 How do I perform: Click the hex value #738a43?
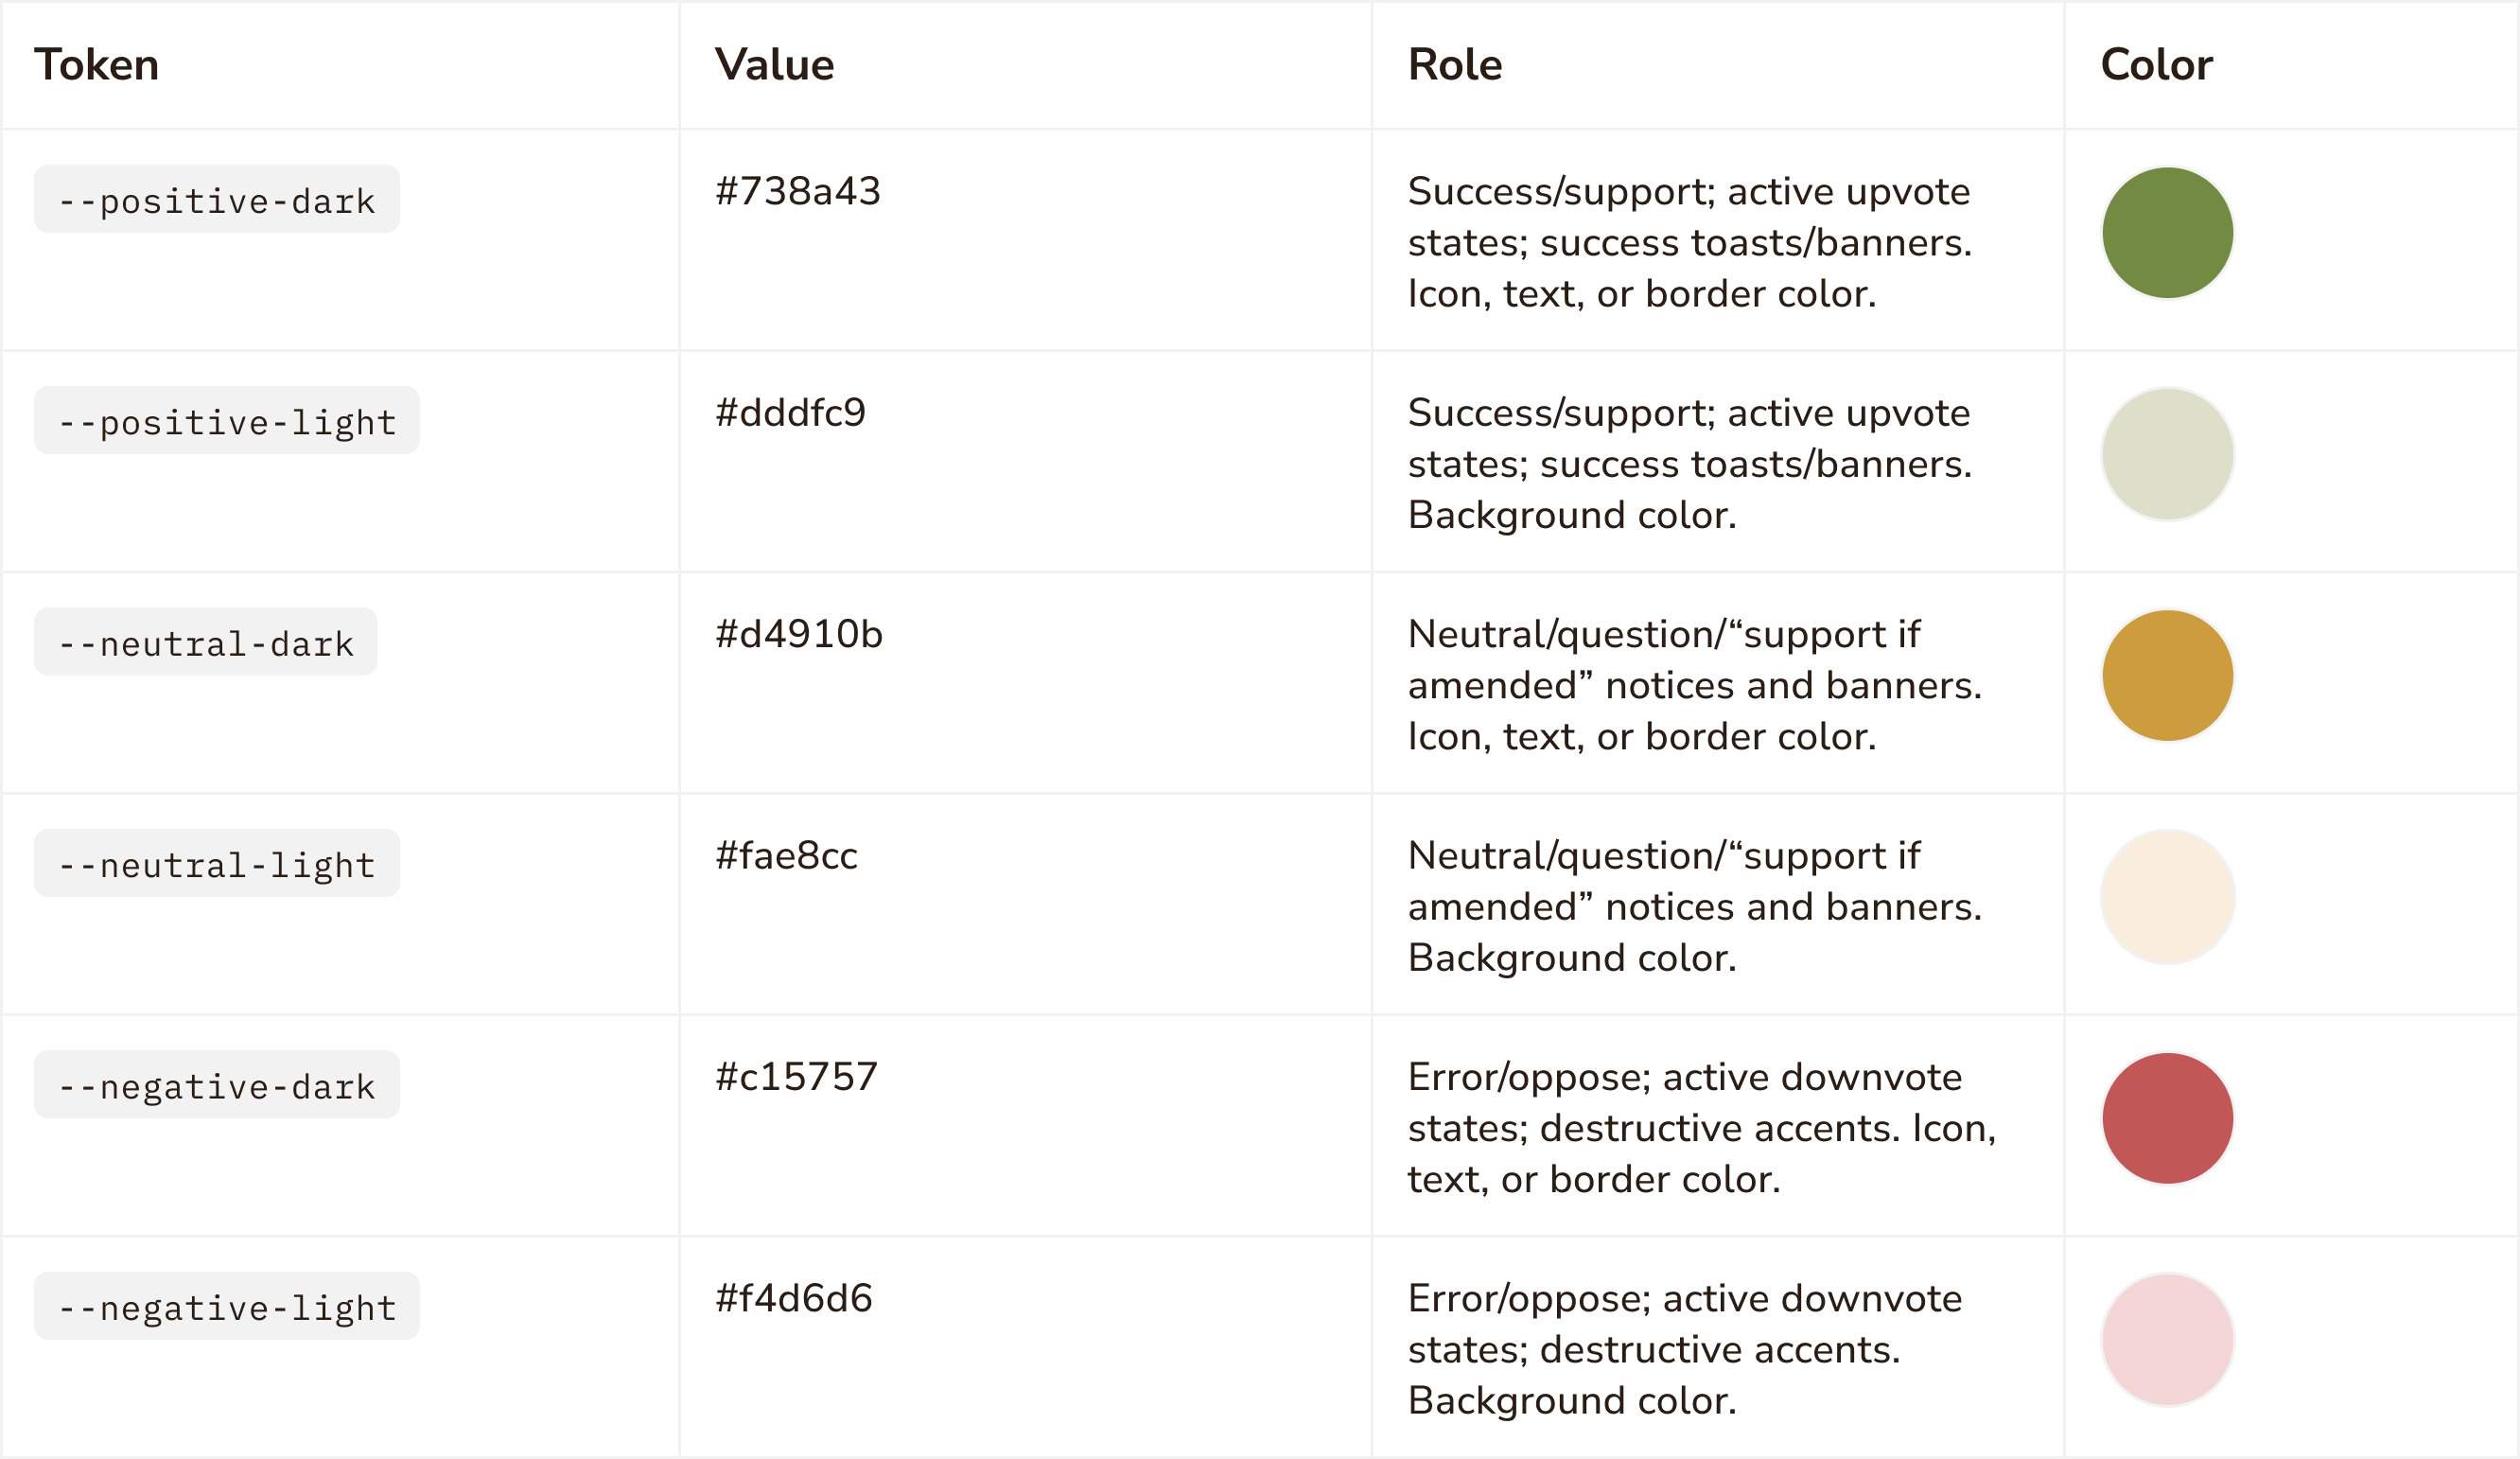[x=798, y=191]
